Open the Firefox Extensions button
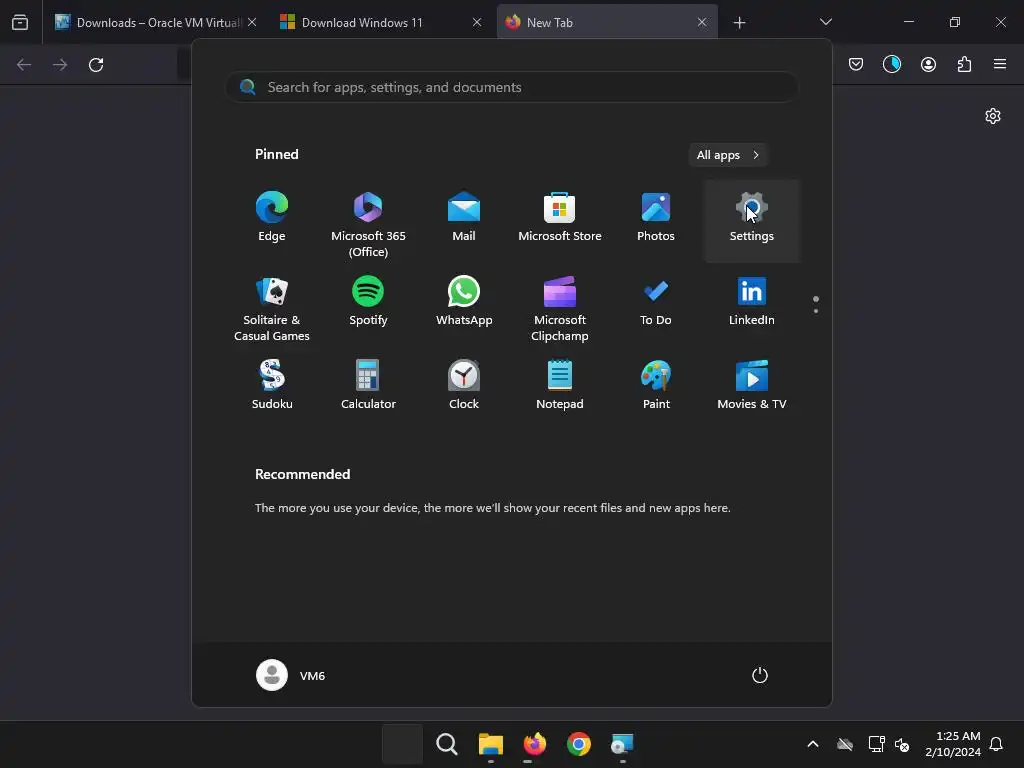This screenshot has height=768, width=1024. point(964,64)
